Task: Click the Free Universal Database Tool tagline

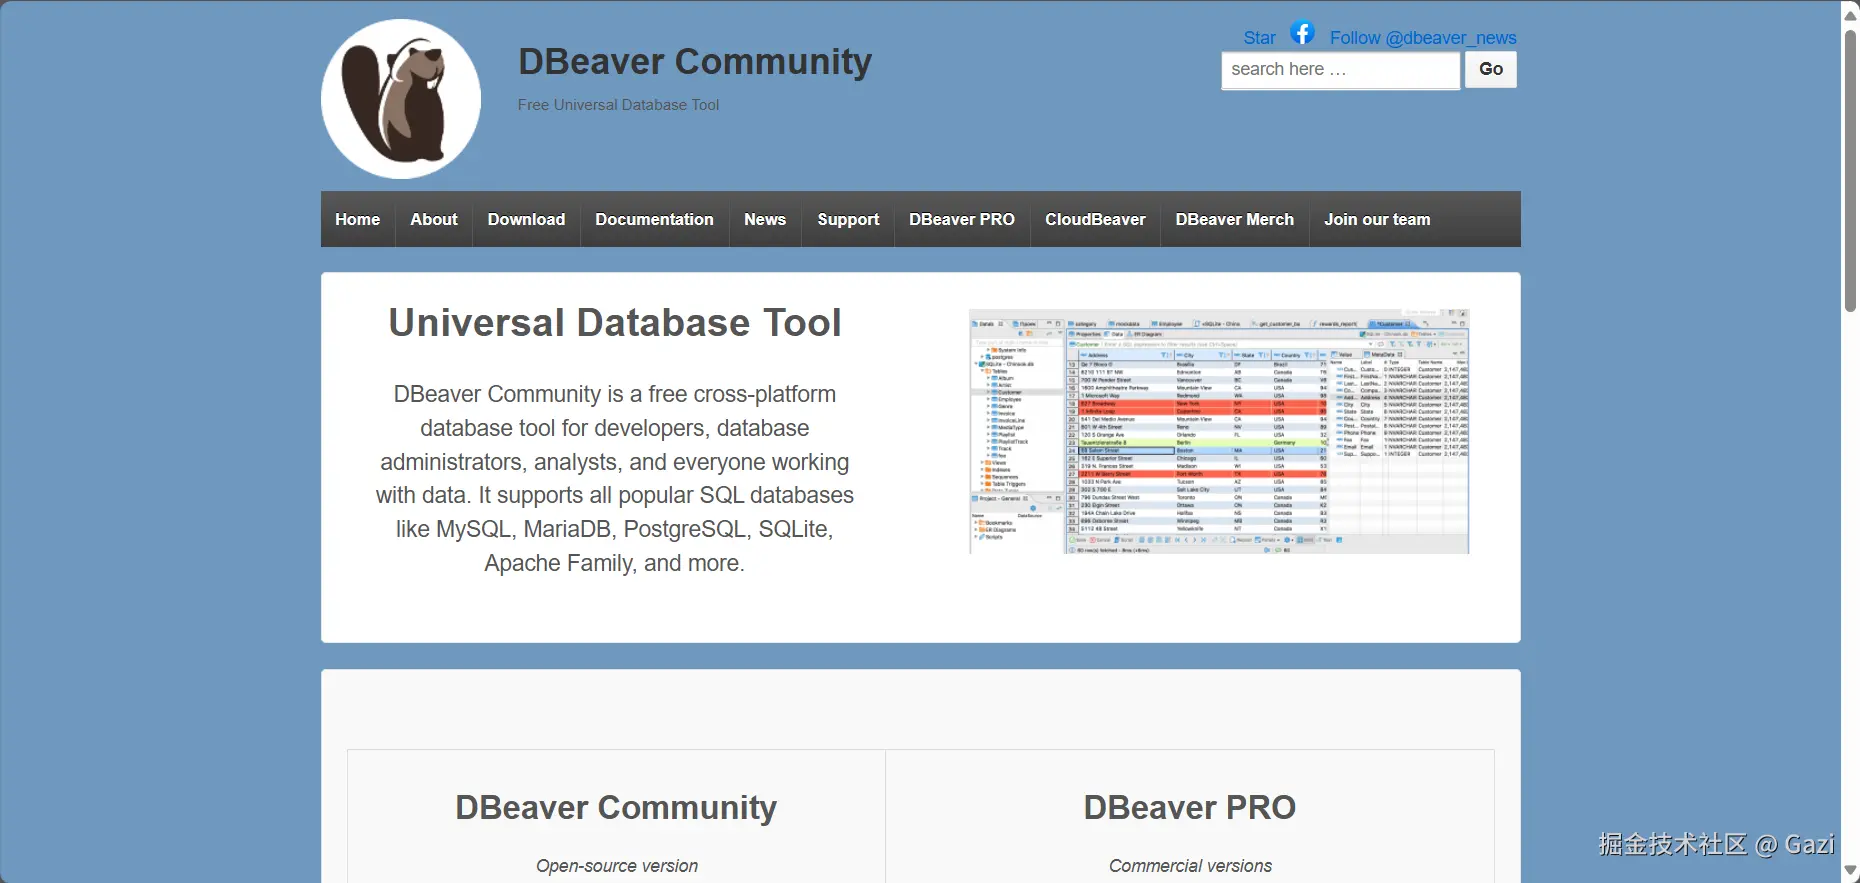Action: coord(618,105)
